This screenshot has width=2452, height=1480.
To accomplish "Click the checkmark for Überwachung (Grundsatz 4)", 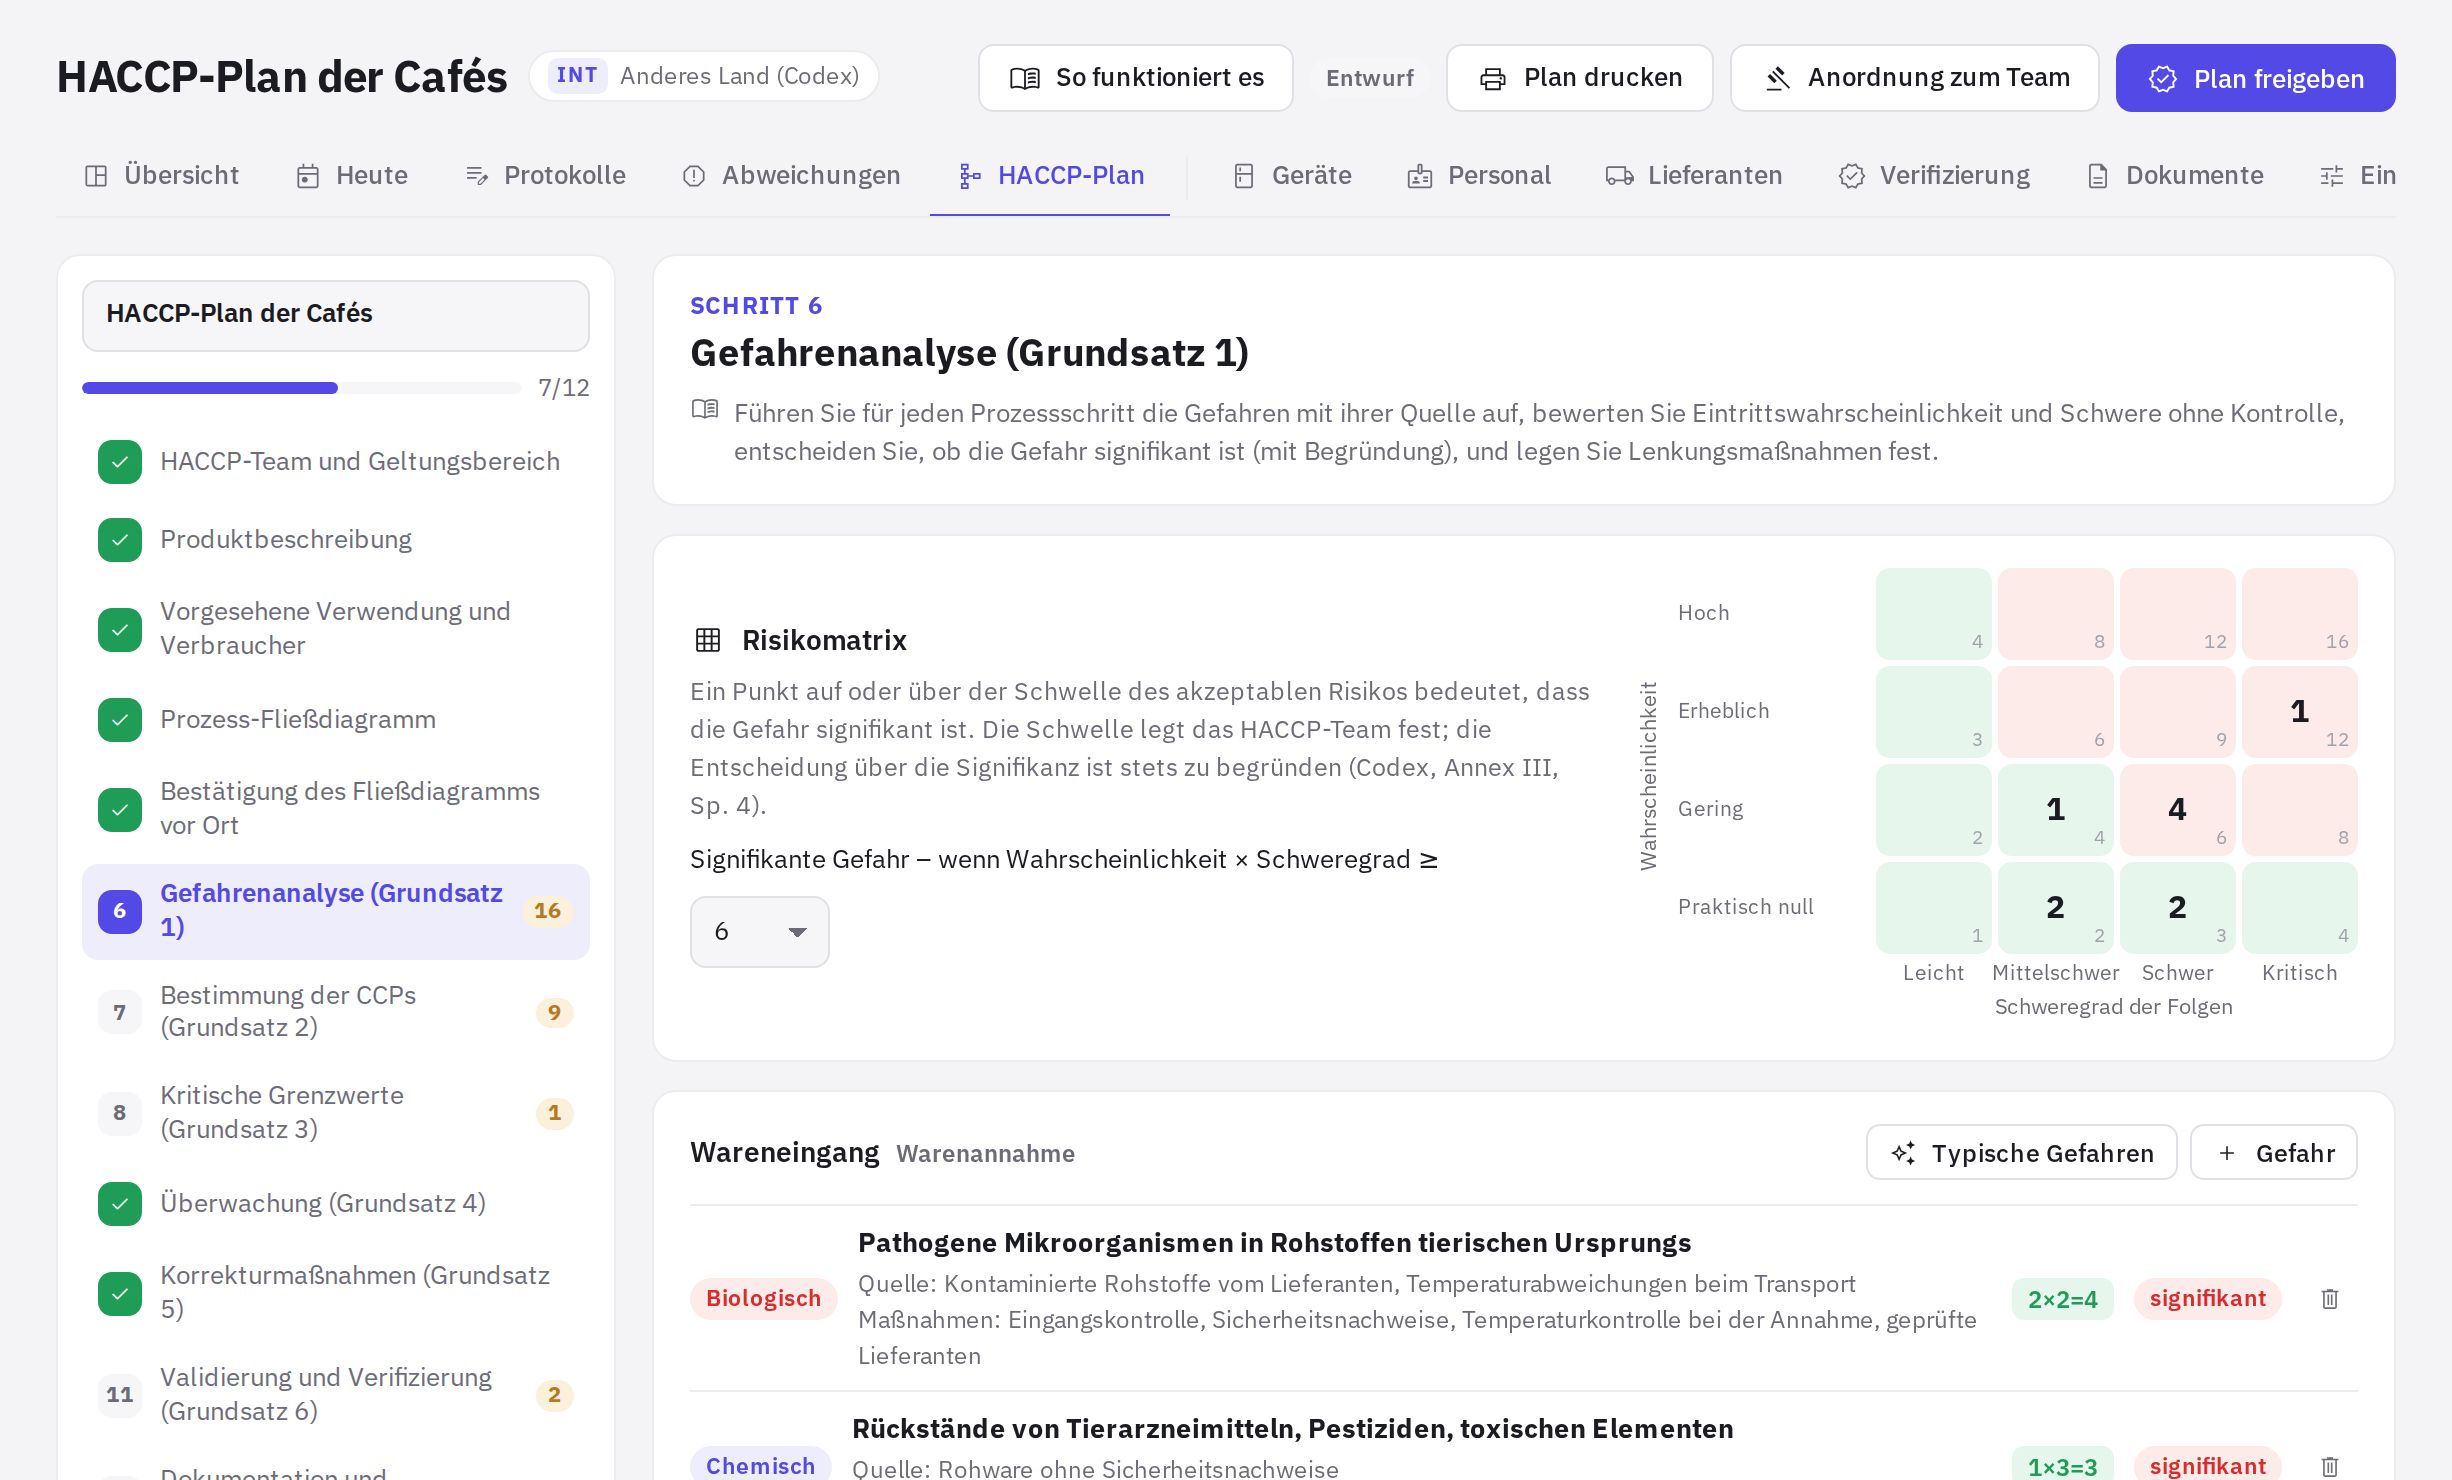I will coord(120,1204).
